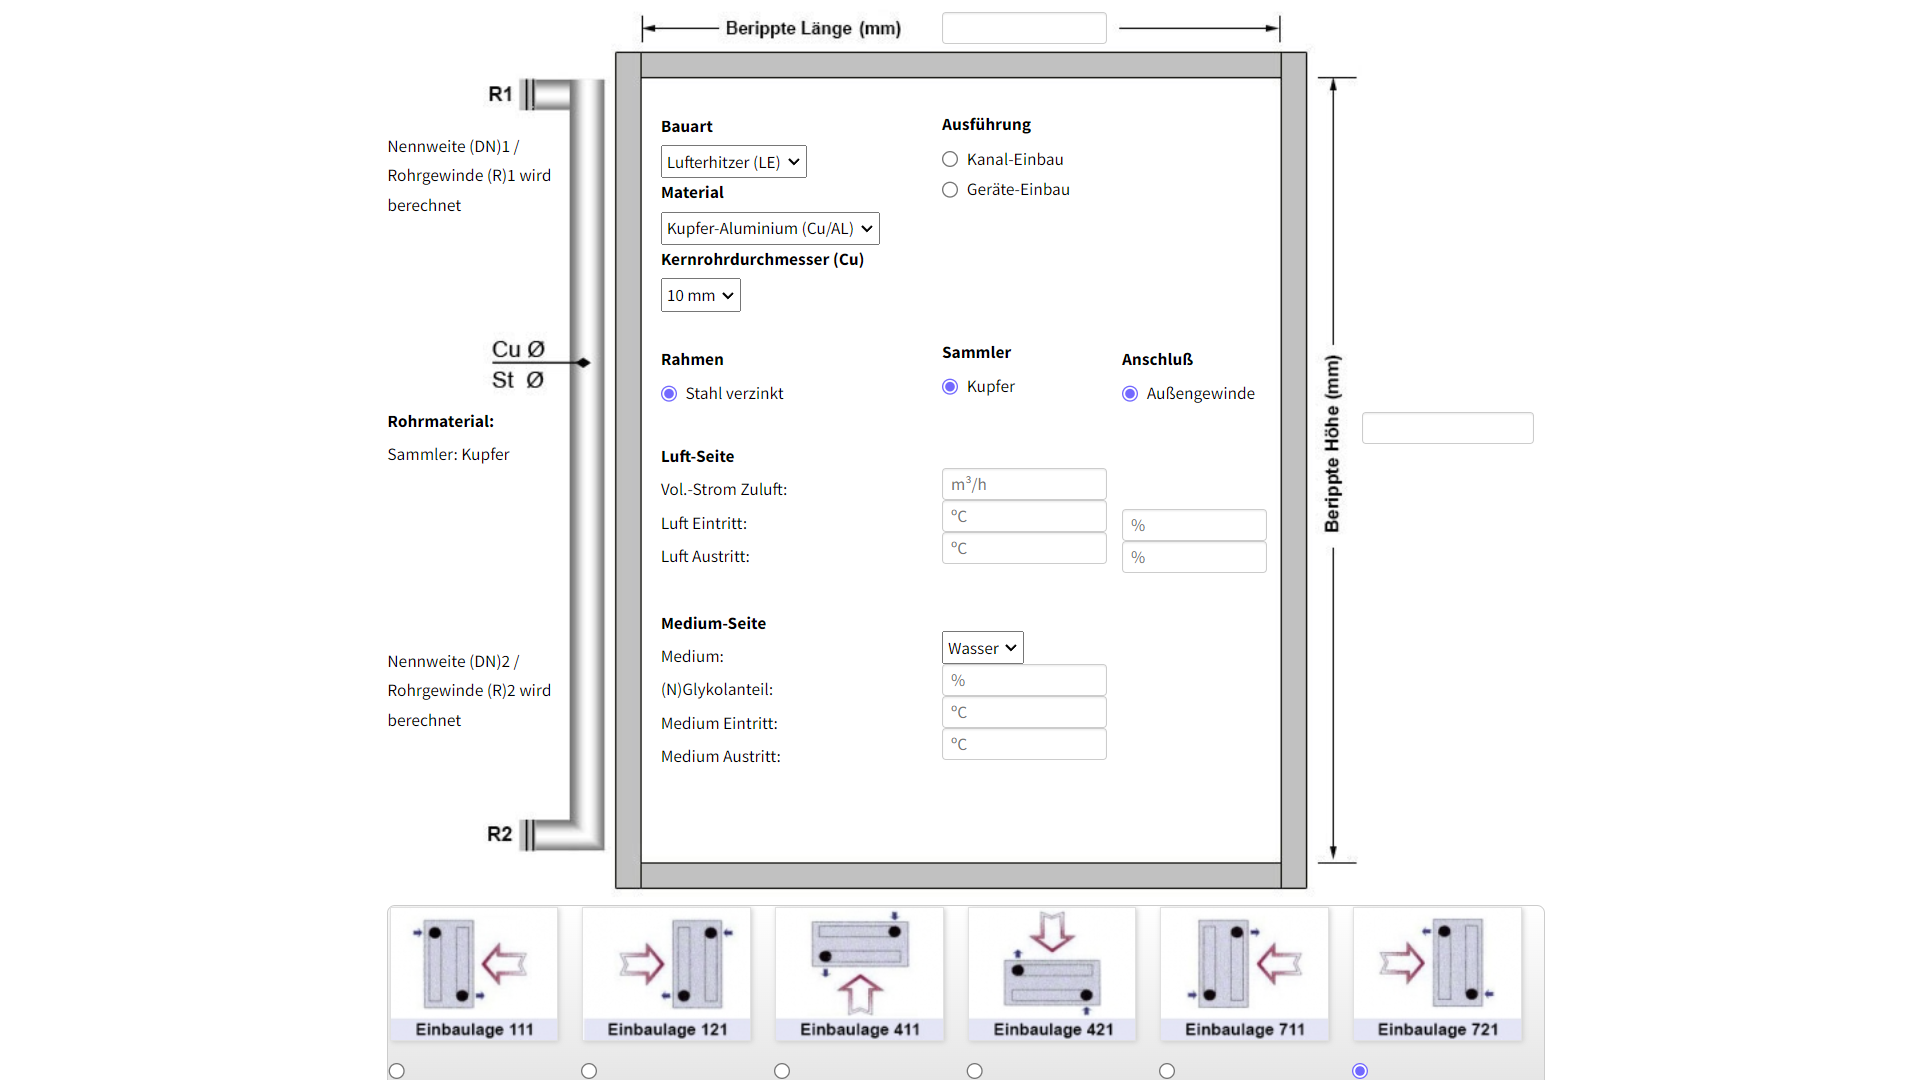Click the Medium-Seite section heading
This screenshot has width=1920, height=1080.
click(713, 623)
